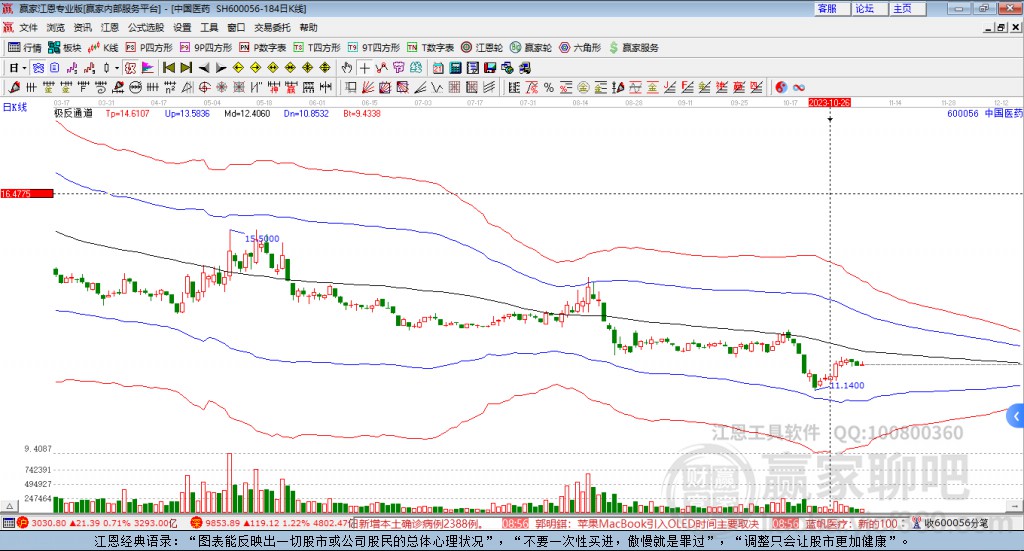Launch the 江恩轮 Gann wheel
1024x551 pixels.
tap(482, 48)
